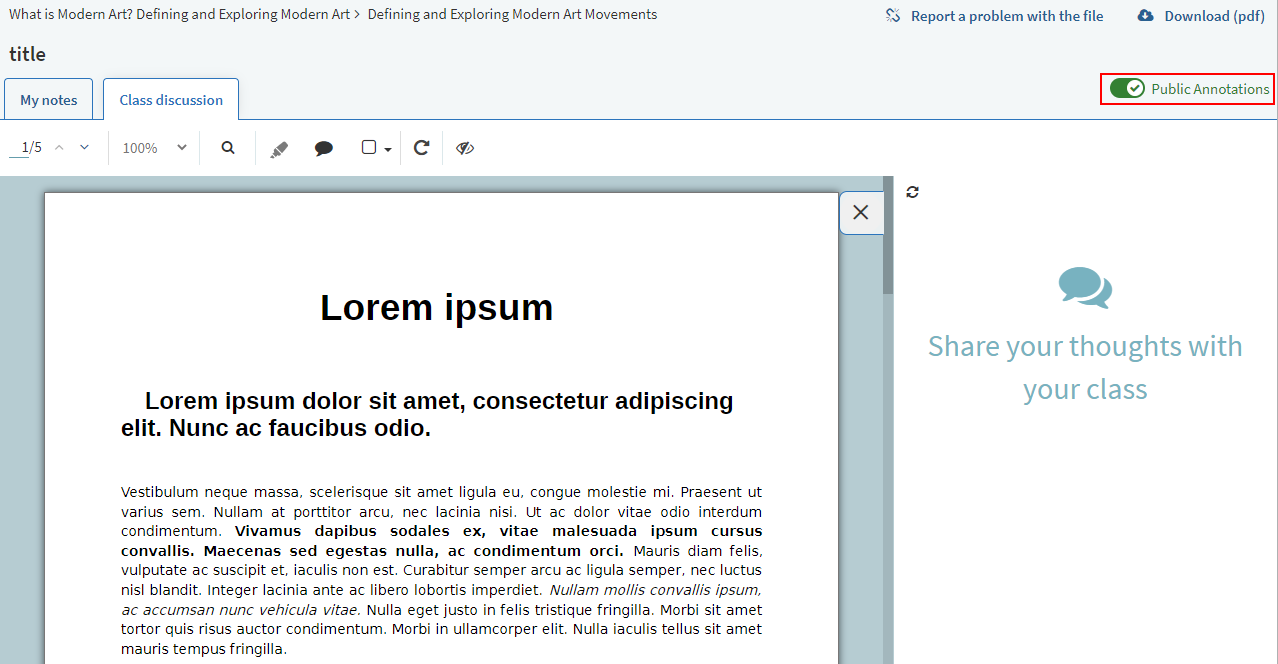Switch to the My notes tab

pos(49,100)
